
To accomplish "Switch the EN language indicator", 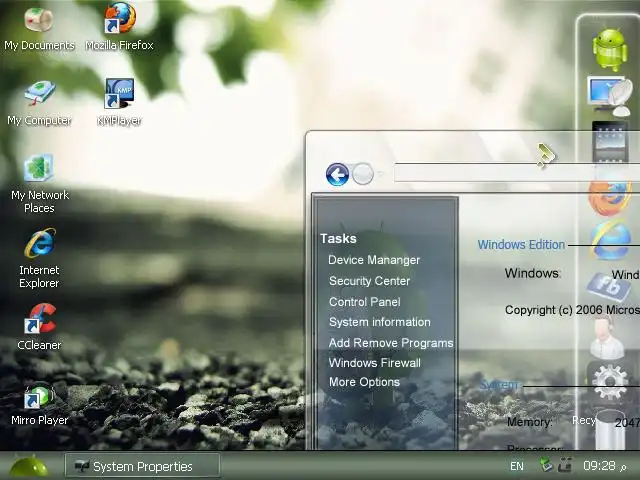I will (517, 466).
